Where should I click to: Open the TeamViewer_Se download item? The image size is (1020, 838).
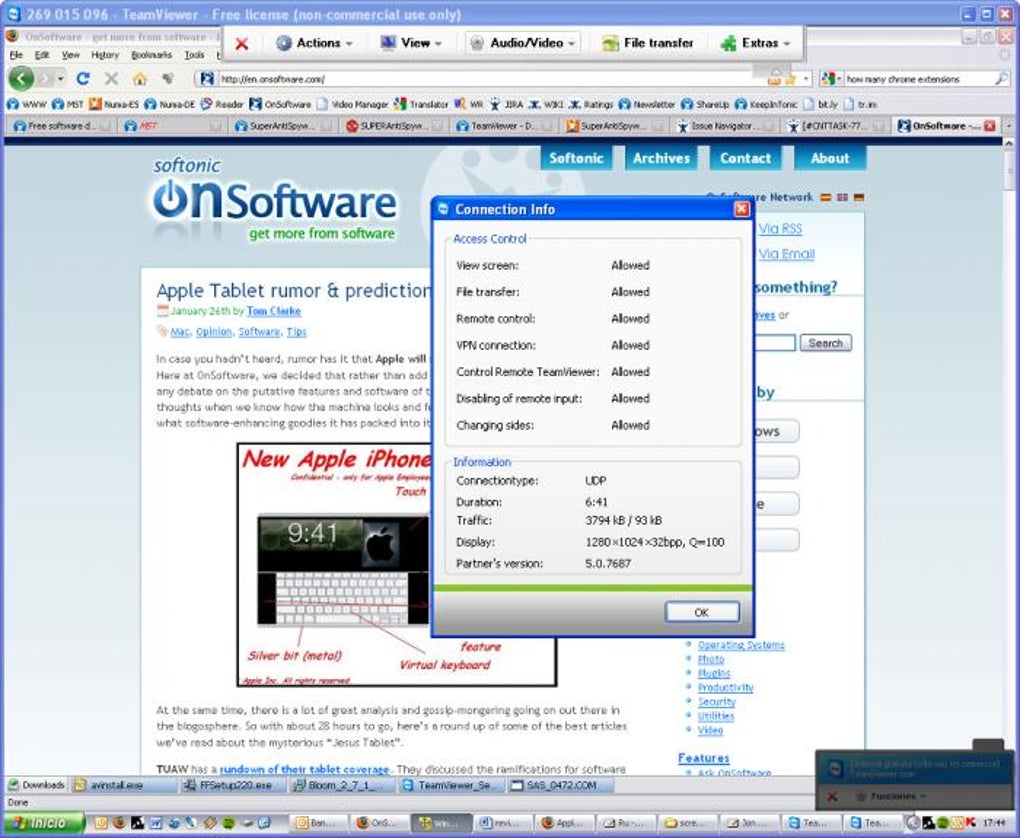point(451,785)
